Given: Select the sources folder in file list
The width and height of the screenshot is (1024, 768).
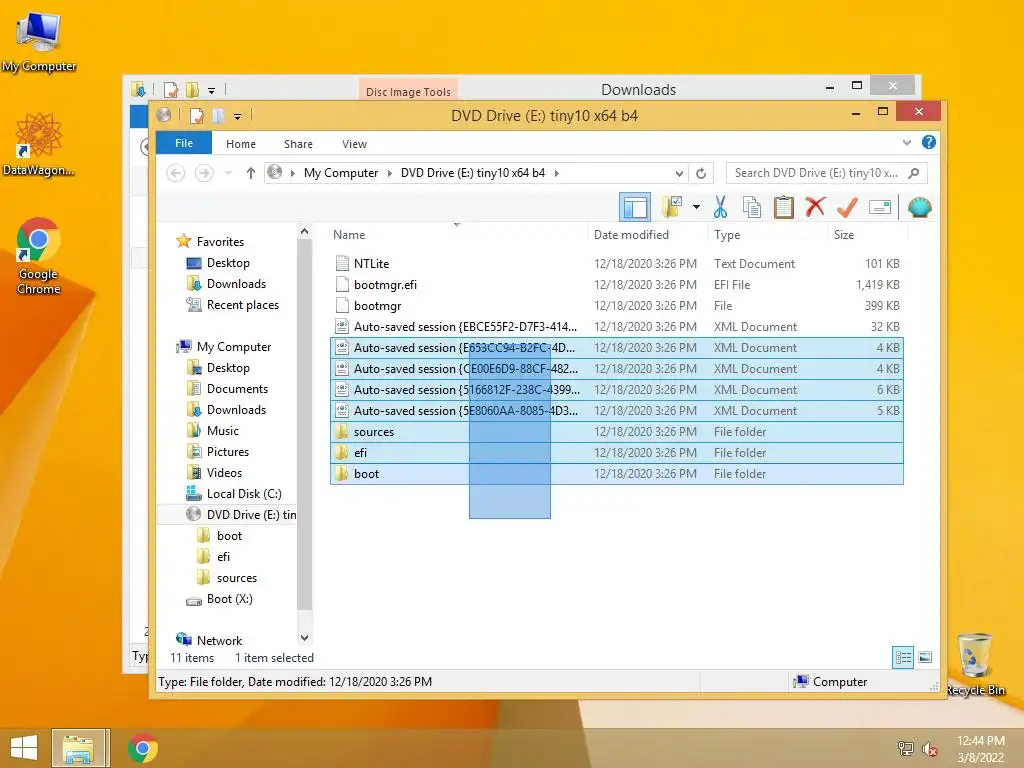Looking at the screenshot, I should click(617, 432).
